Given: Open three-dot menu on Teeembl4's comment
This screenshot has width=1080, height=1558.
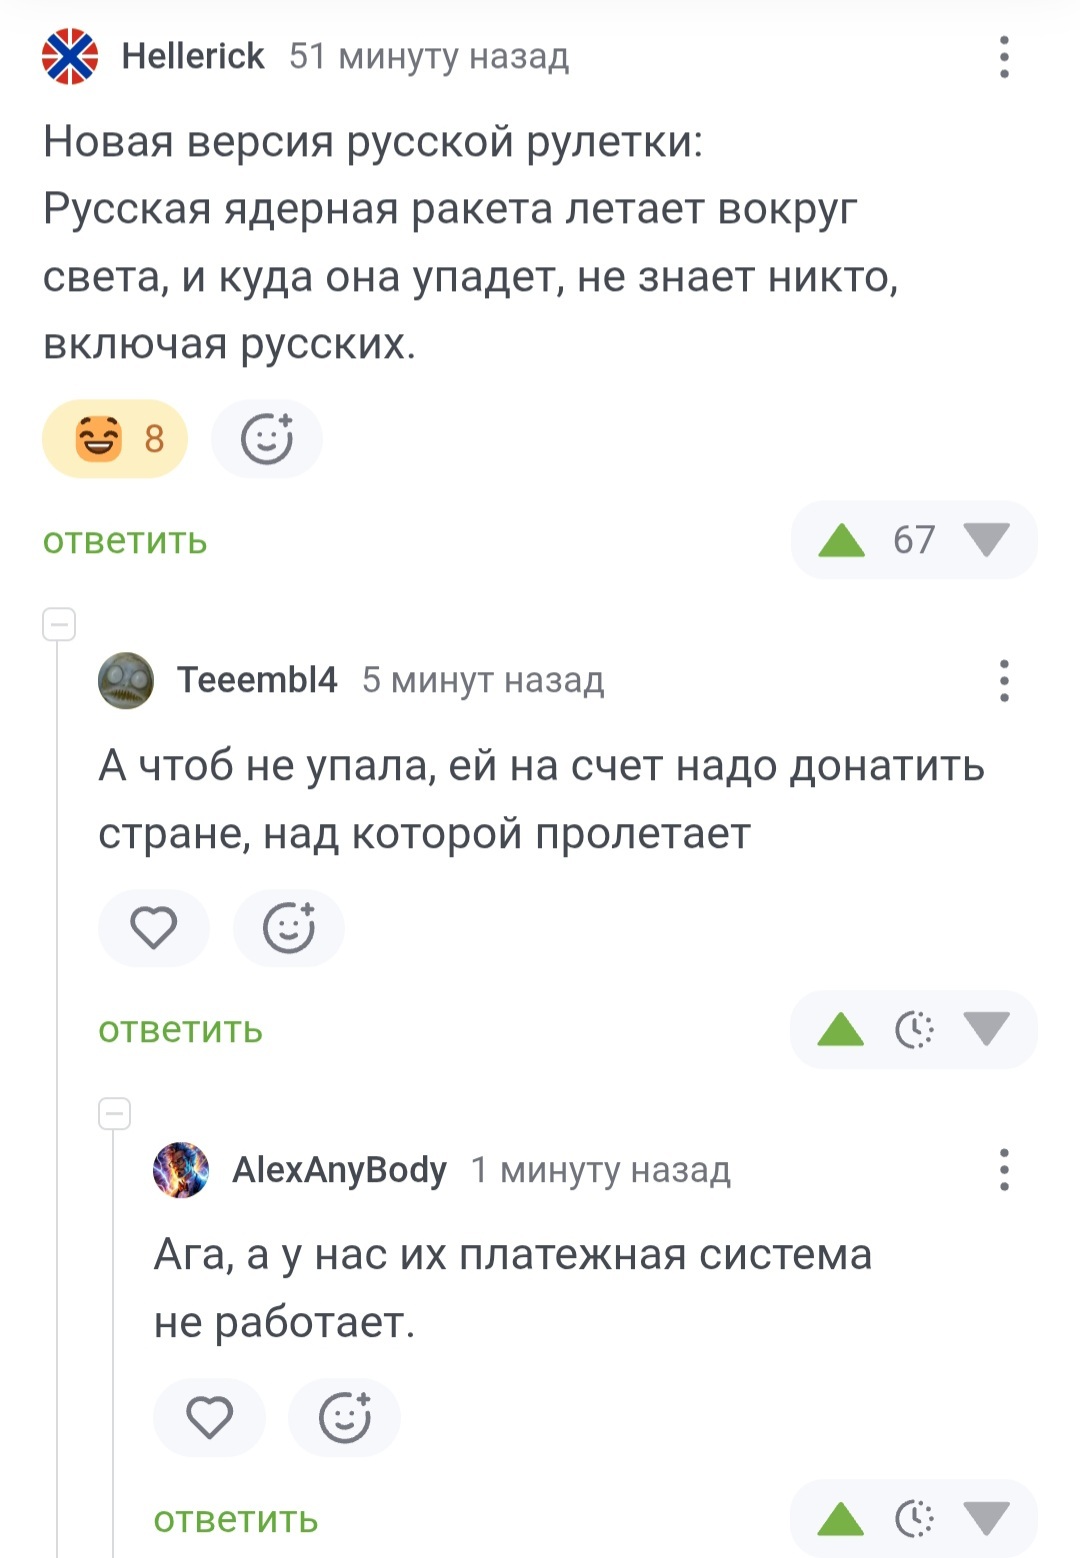Looking at the screenshot, I should click(x=1004, y=680).
